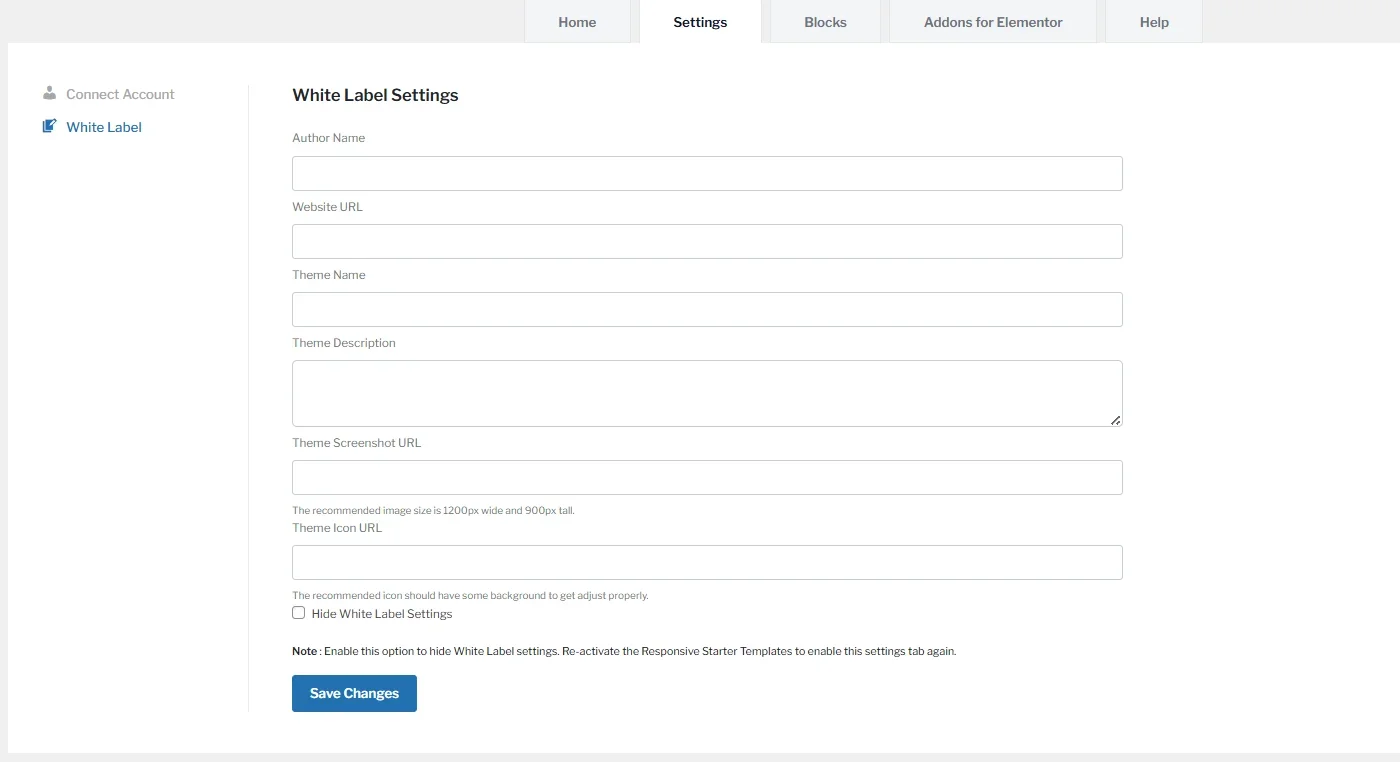The width and height of the screenshot is (1400, 762).
Task: Focus the Theme Screenshot URL field
Action: [x=706, y=477]
